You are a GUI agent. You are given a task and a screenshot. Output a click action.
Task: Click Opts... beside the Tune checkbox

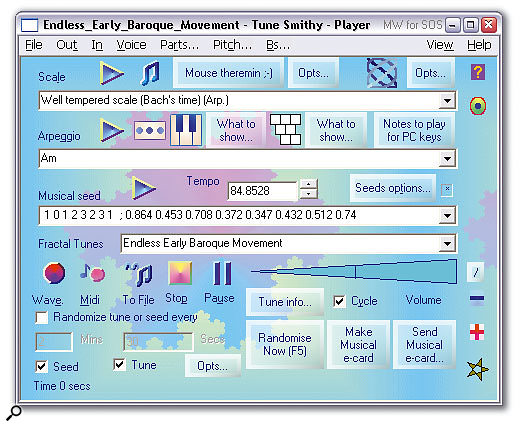click(212, 366)
